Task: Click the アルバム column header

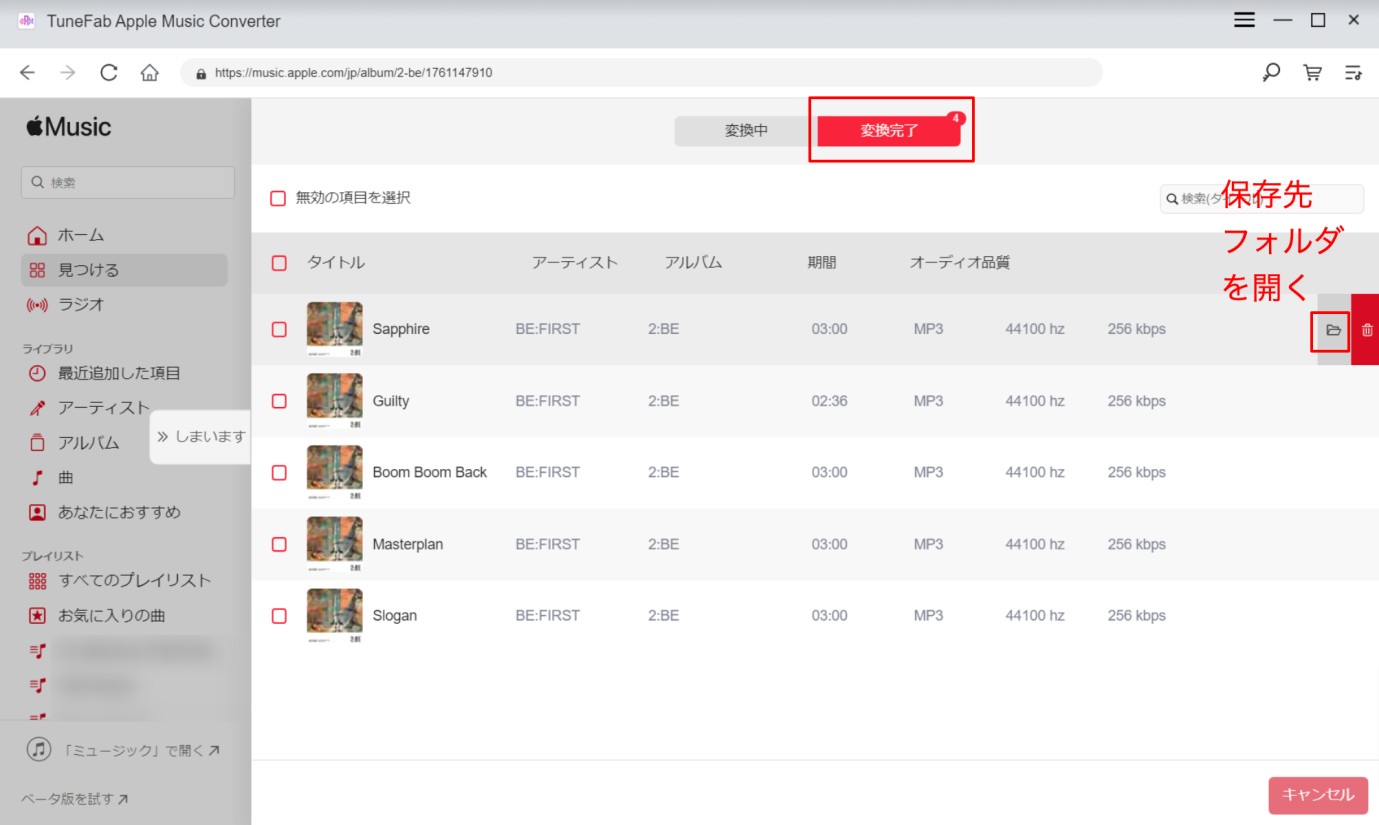Action: 693,263
